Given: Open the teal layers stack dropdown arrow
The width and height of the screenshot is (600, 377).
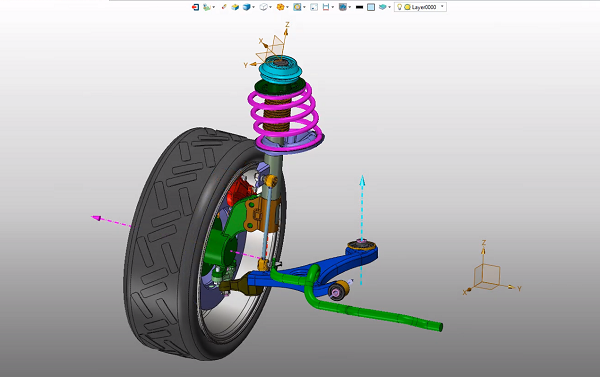Looking at the screenshot, I should [390, 7].
